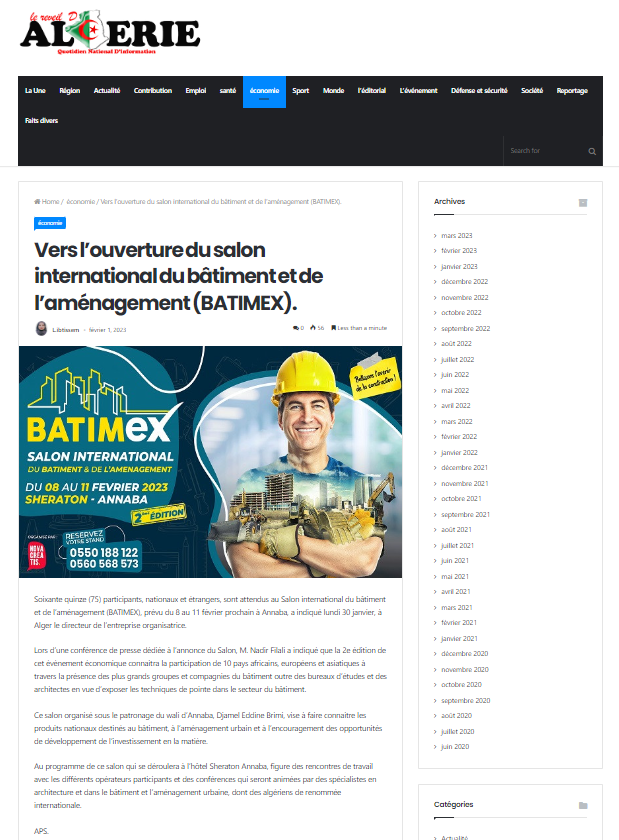
Task: Open the juin 2021 archive
Action: point(455,561)
